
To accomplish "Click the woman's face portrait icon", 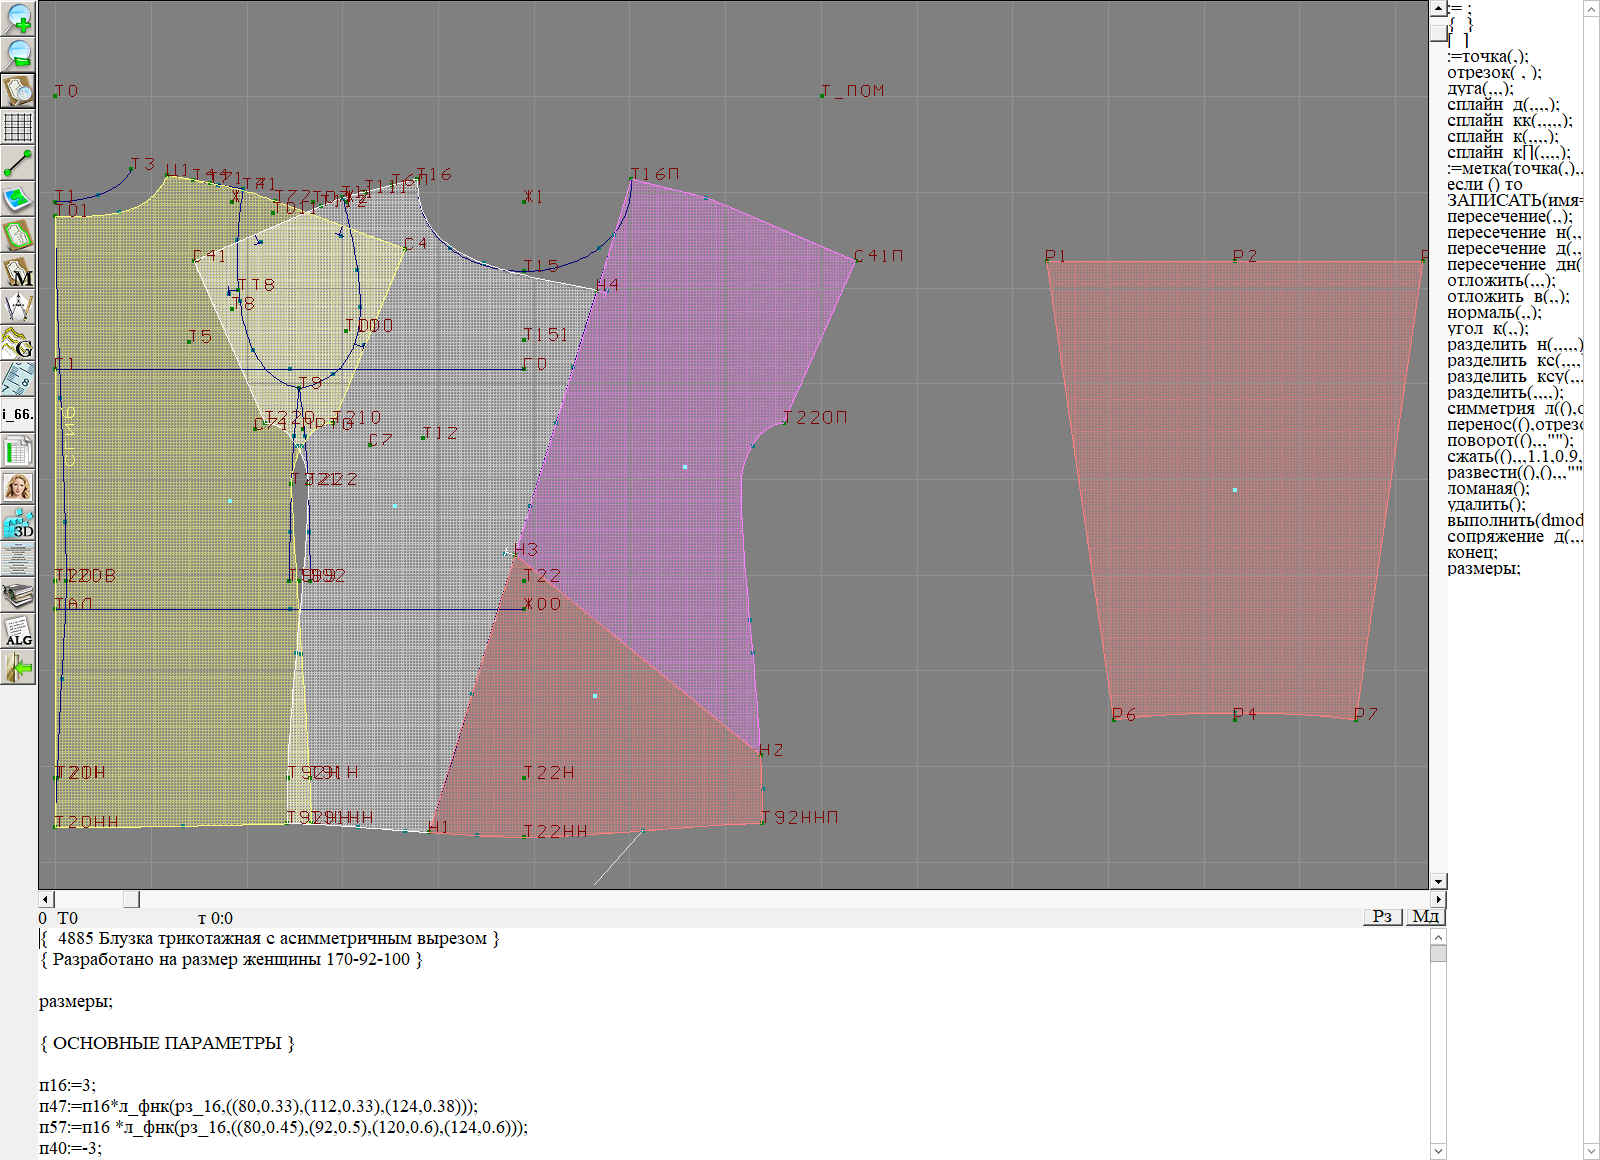I will pyautogui.click(x=18, y=487).
